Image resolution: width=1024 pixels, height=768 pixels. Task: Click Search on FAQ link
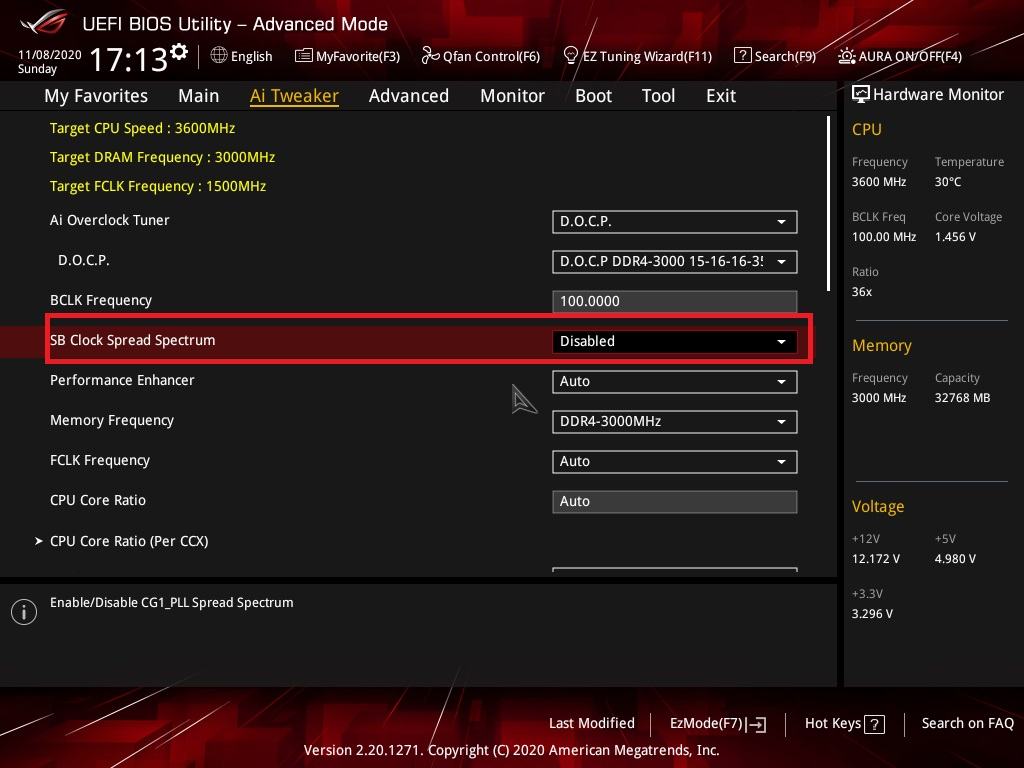968,724
